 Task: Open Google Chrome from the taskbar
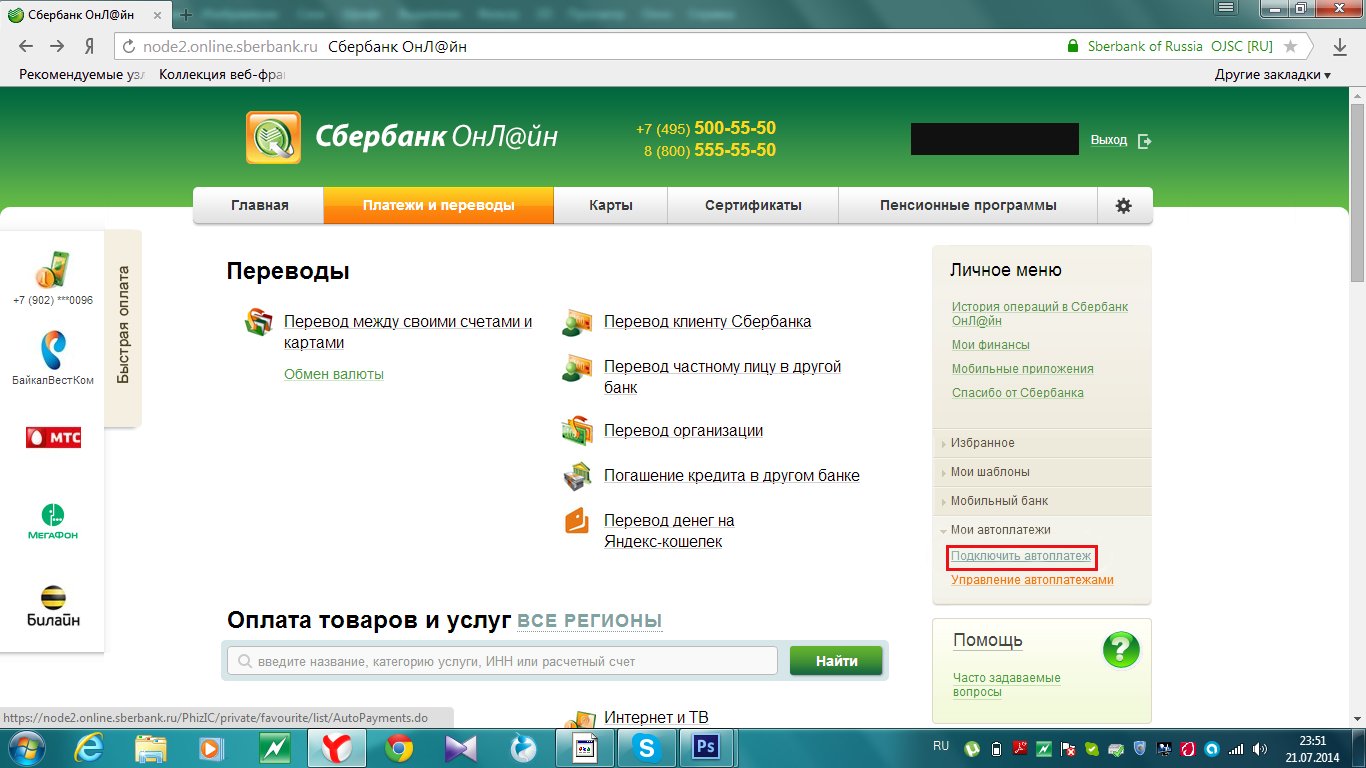point(399,748)
